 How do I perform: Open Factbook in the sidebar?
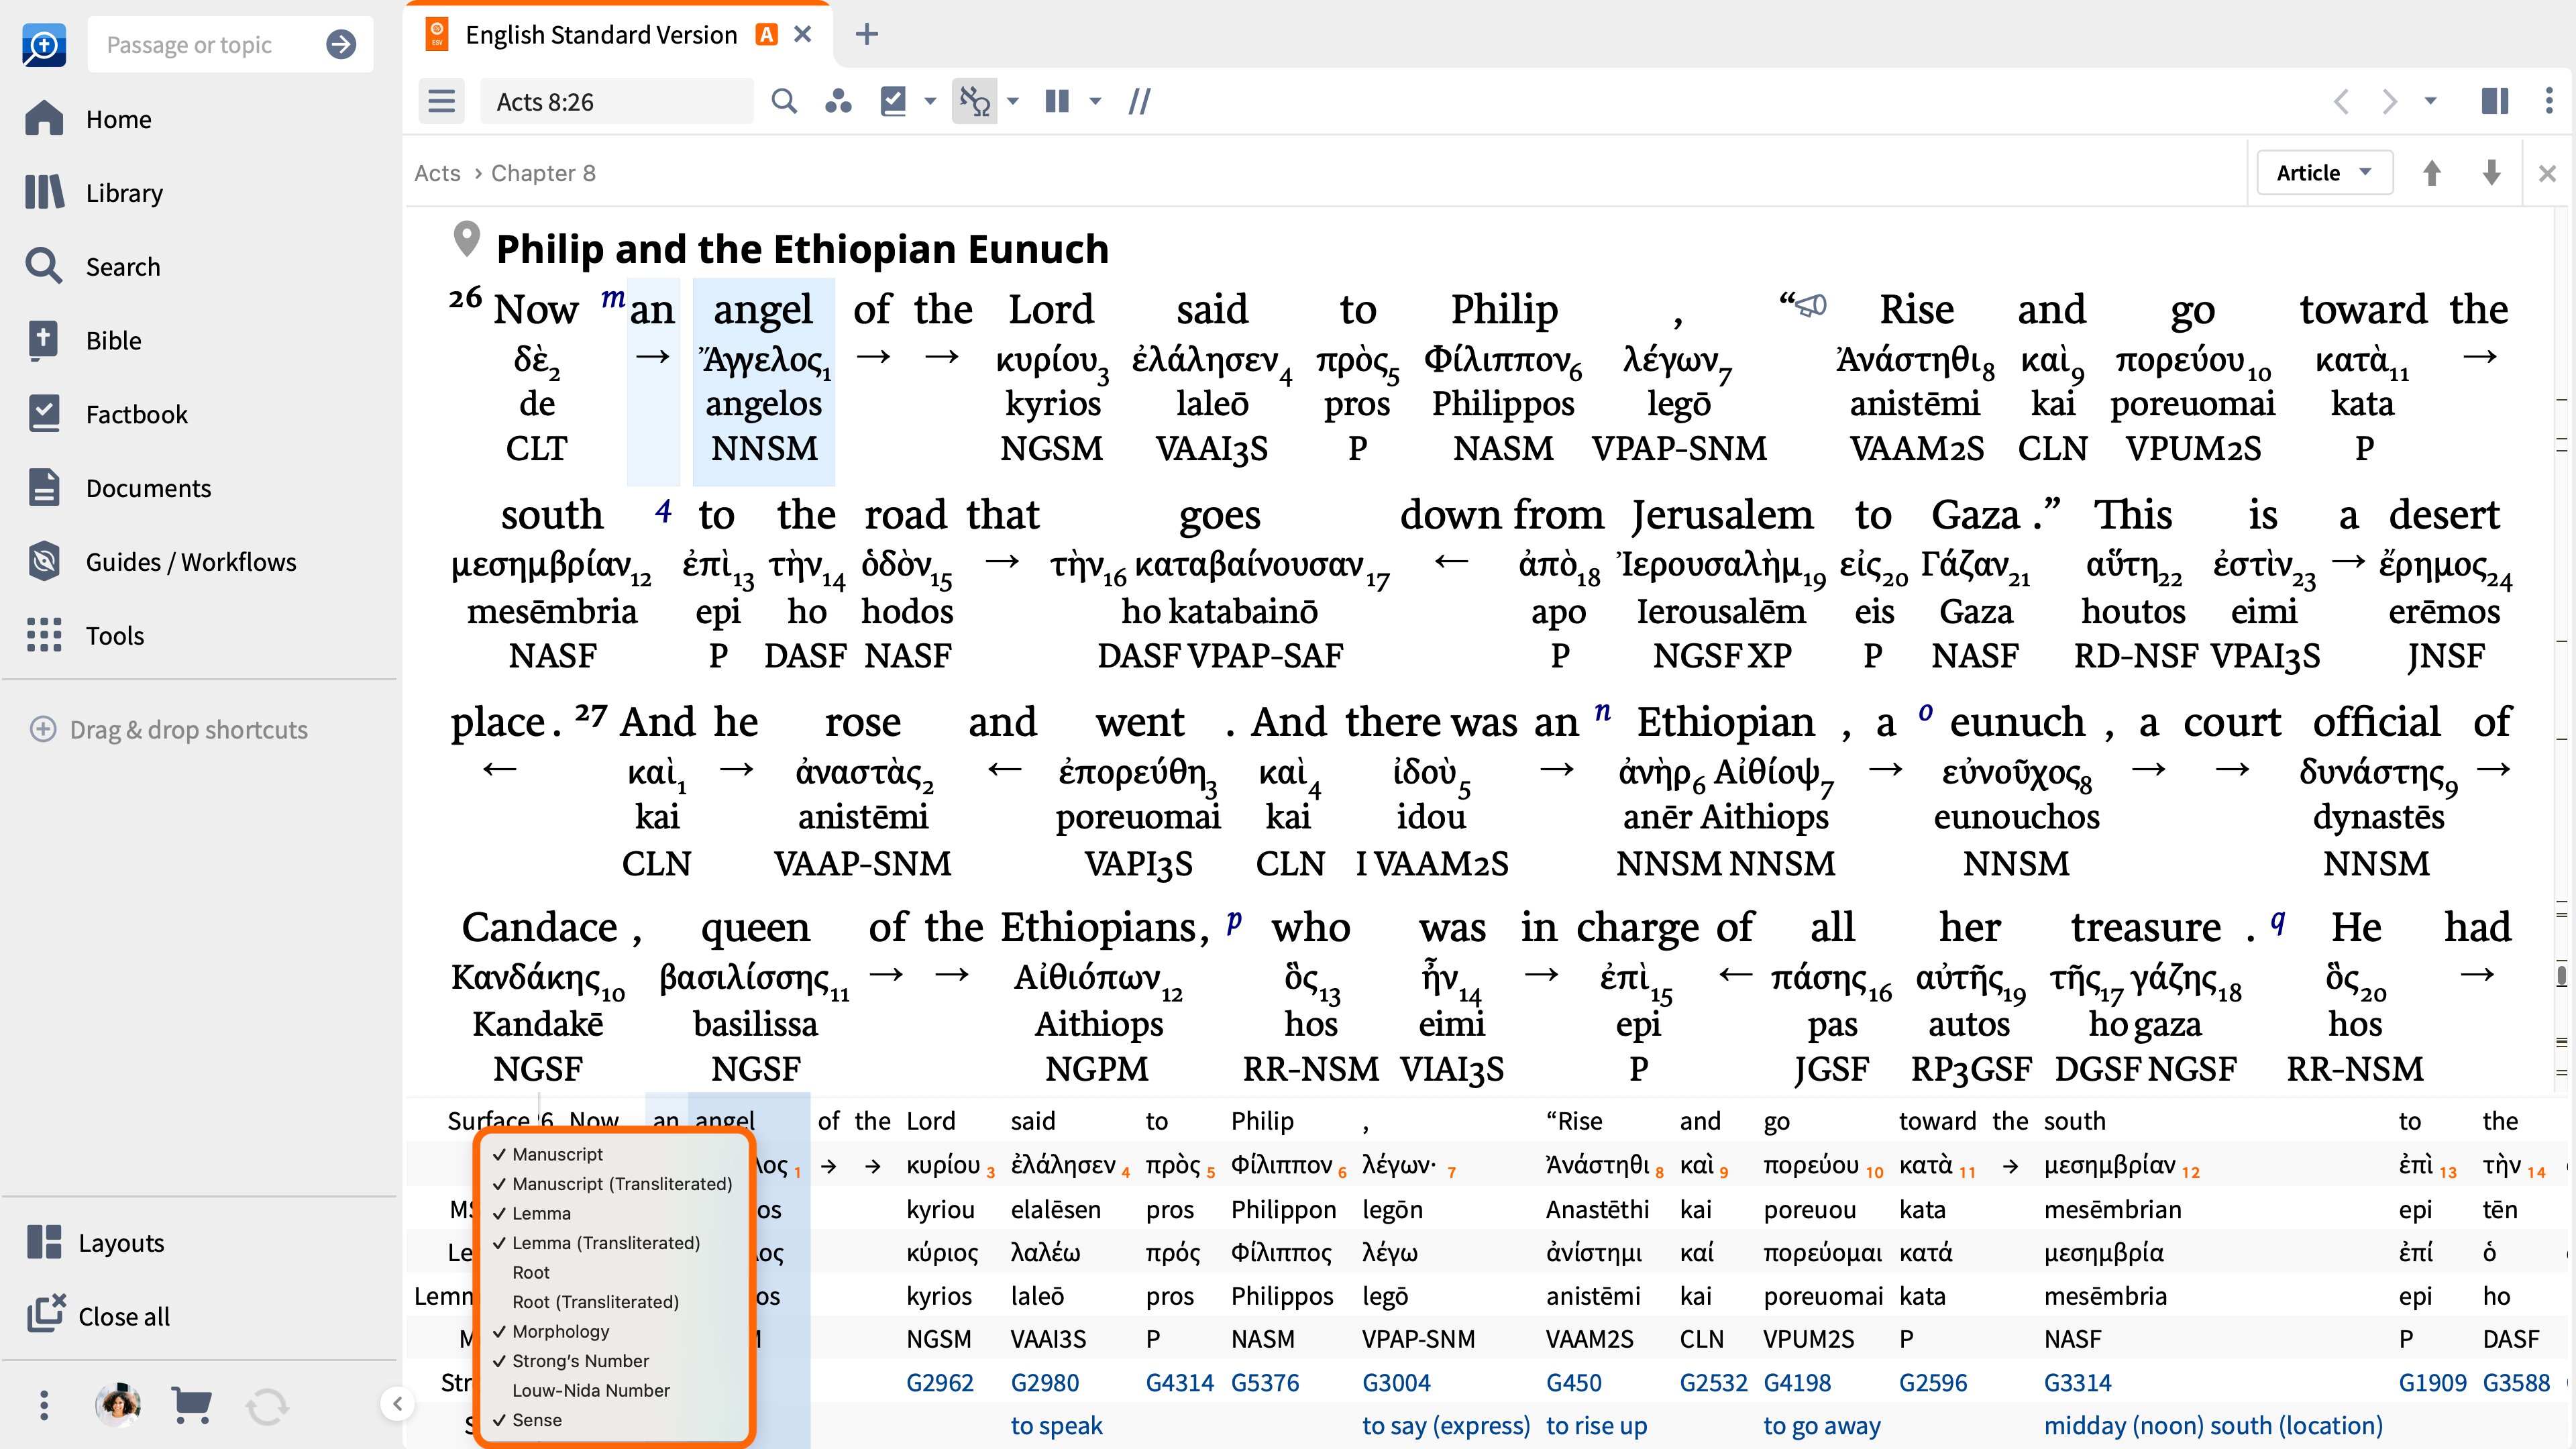pyautogui.click(x=106, y=414)
